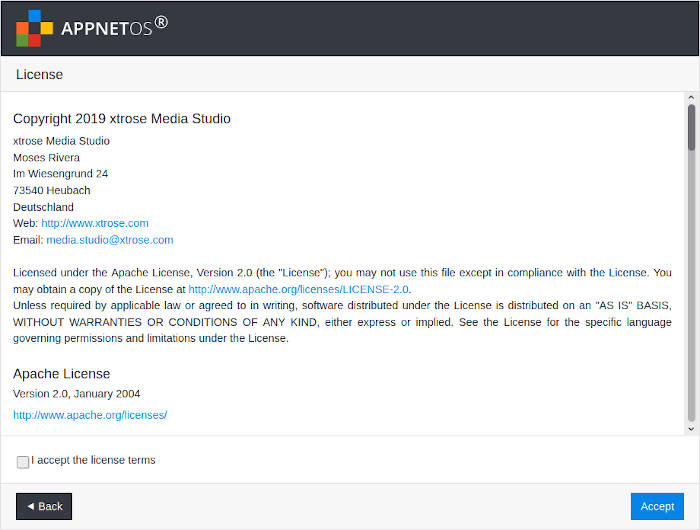
Task: Open the media.studio@xtrose.com email link
Action: coord(110,240)
